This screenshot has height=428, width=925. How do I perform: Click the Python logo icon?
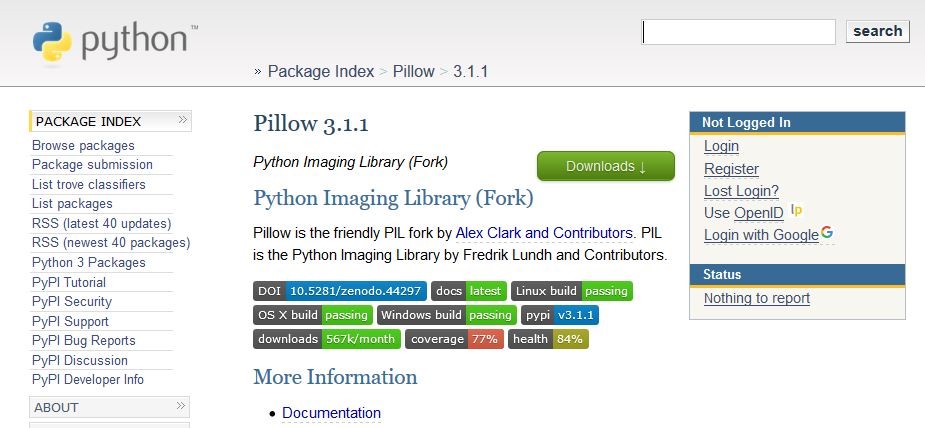[x=52, y=42]
